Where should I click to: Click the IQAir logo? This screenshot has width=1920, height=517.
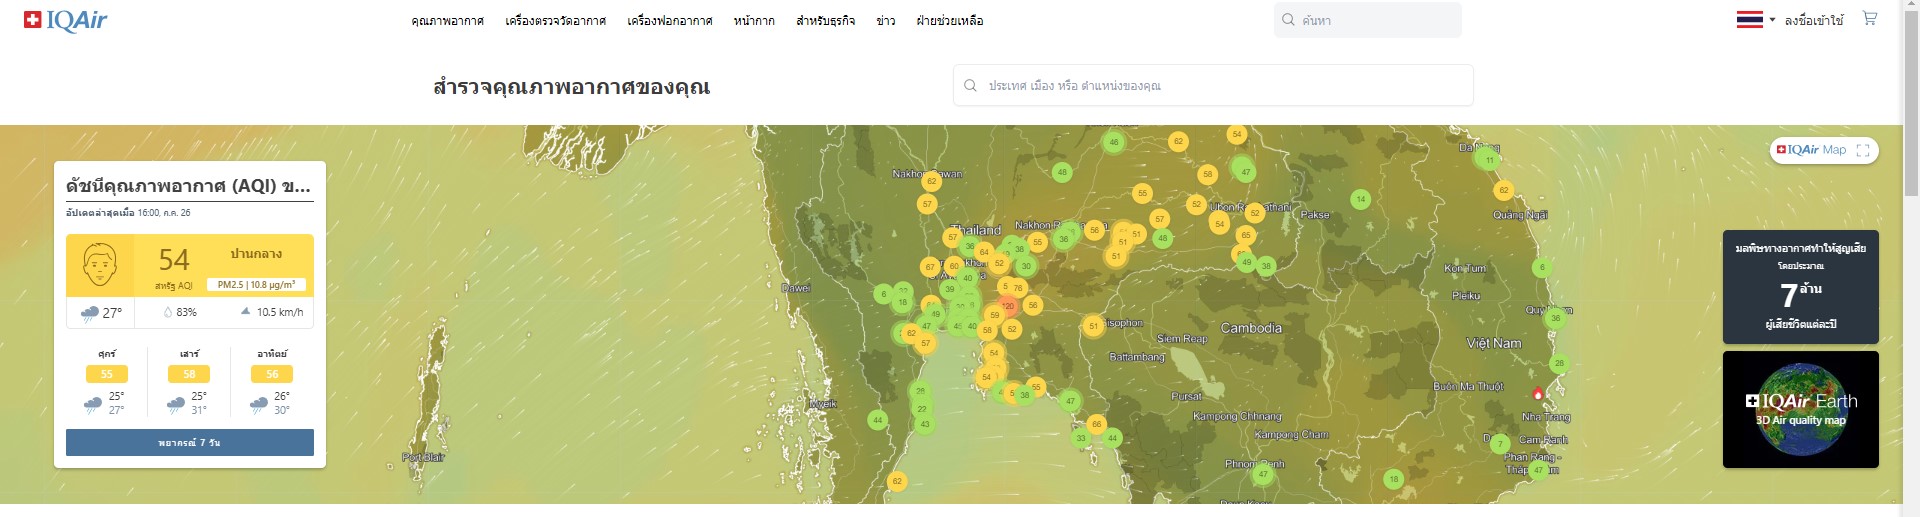point(65,20)
